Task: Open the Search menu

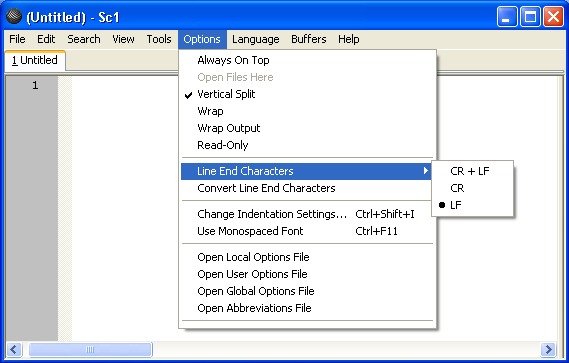Action: [84, 39]
